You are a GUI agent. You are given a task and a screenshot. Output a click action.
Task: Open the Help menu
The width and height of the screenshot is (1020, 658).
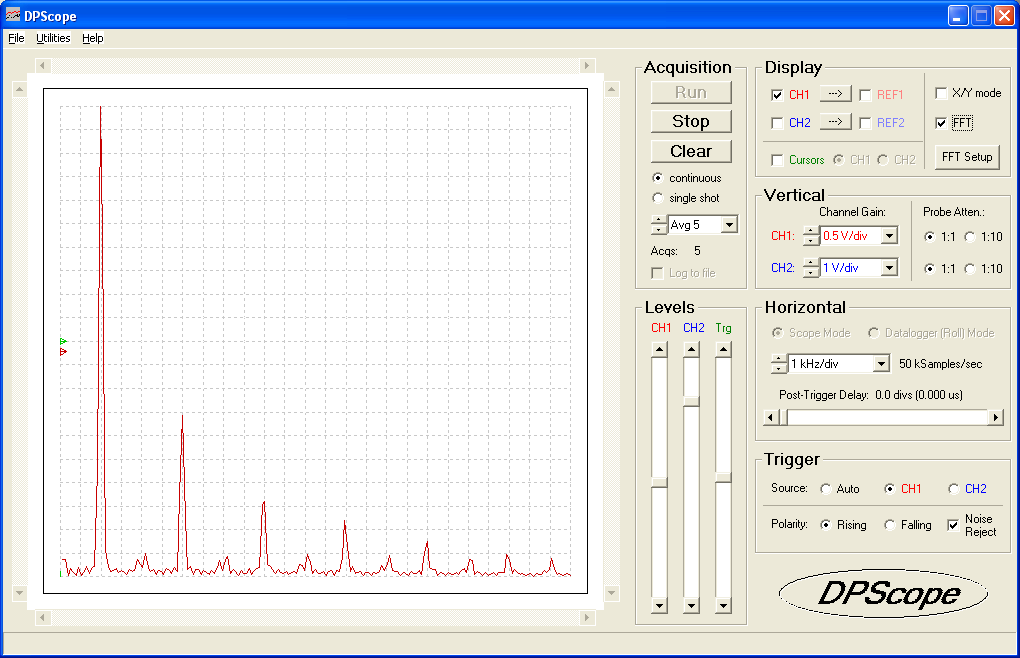pyautogui.click(x=92, y=38)
